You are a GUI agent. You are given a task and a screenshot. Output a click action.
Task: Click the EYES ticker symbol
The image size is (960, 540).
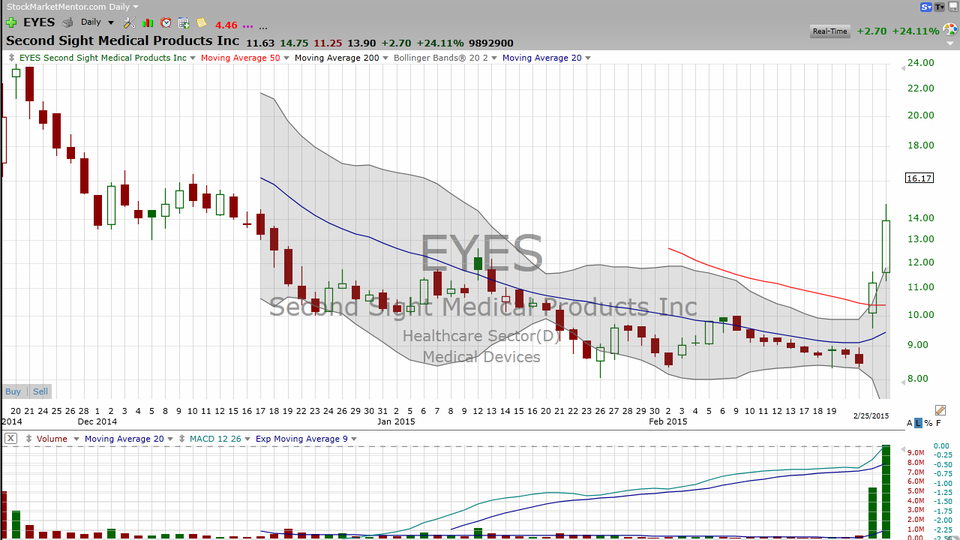[39, 23]
